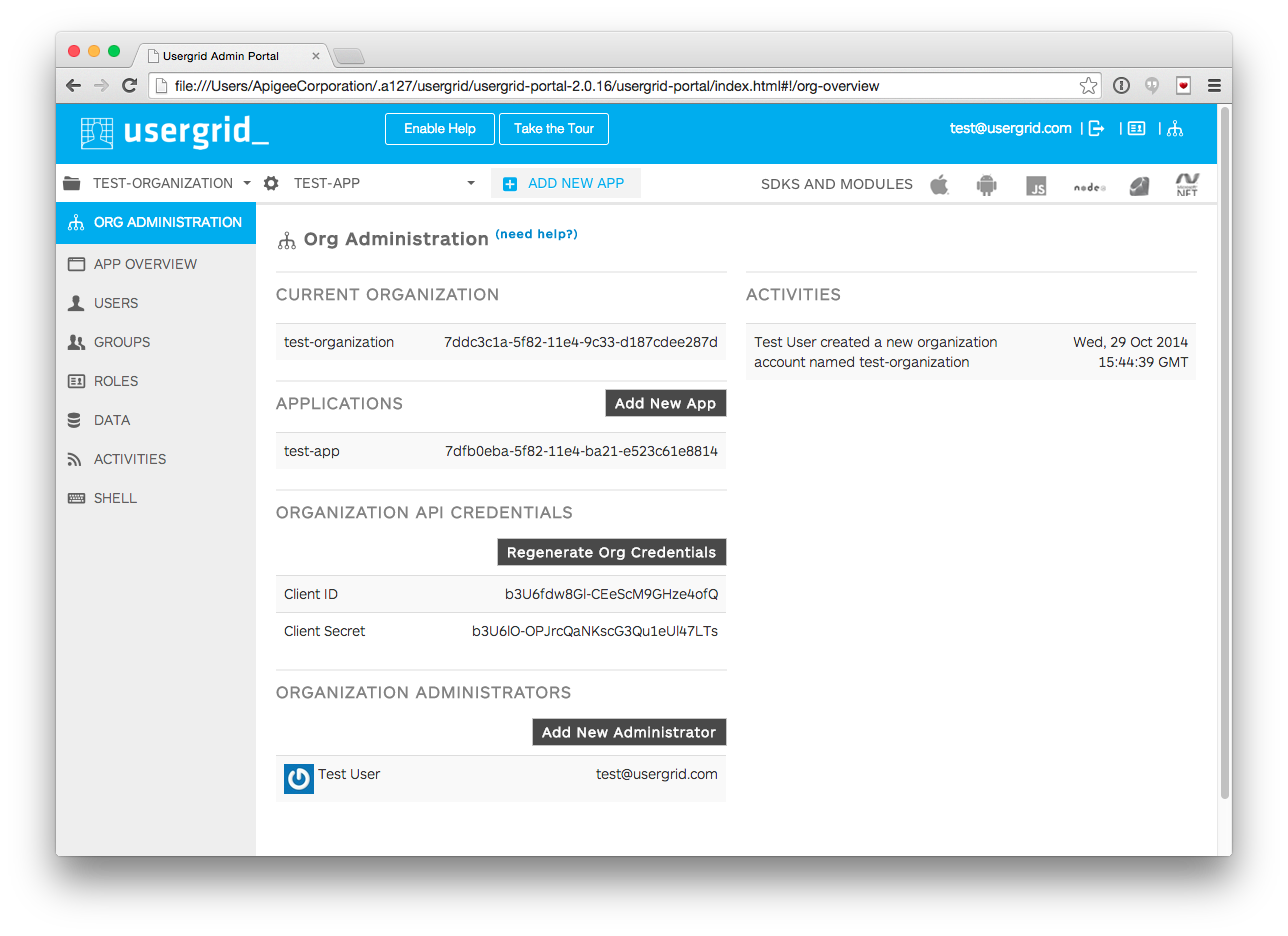Click the circled-i extension icon
Screen dimensions: 1288x936
(x=1121, y=86)
